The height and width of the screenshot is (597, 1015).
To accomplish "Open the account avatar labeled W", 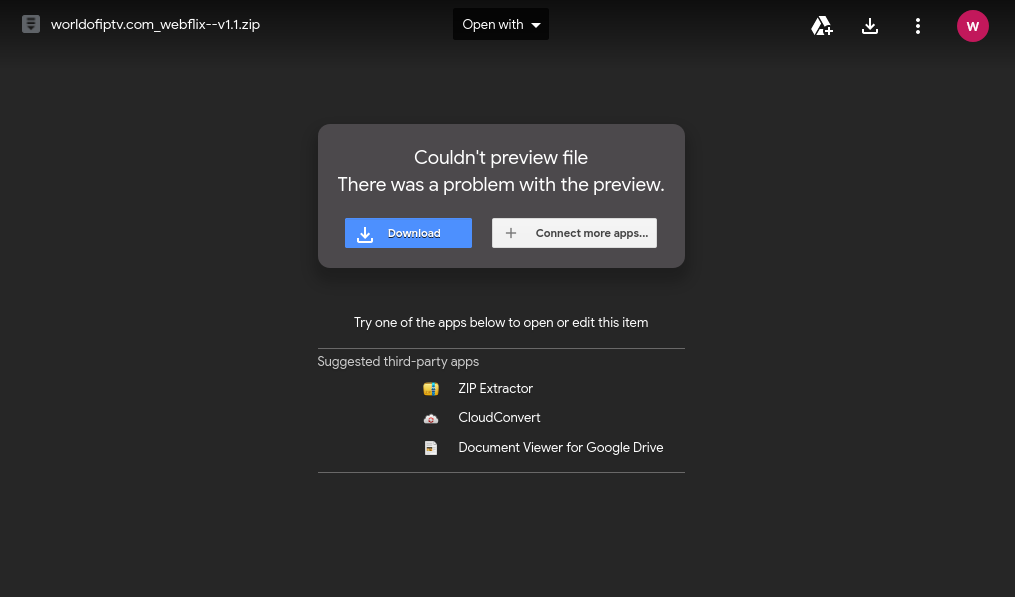I will click(972, 26).
